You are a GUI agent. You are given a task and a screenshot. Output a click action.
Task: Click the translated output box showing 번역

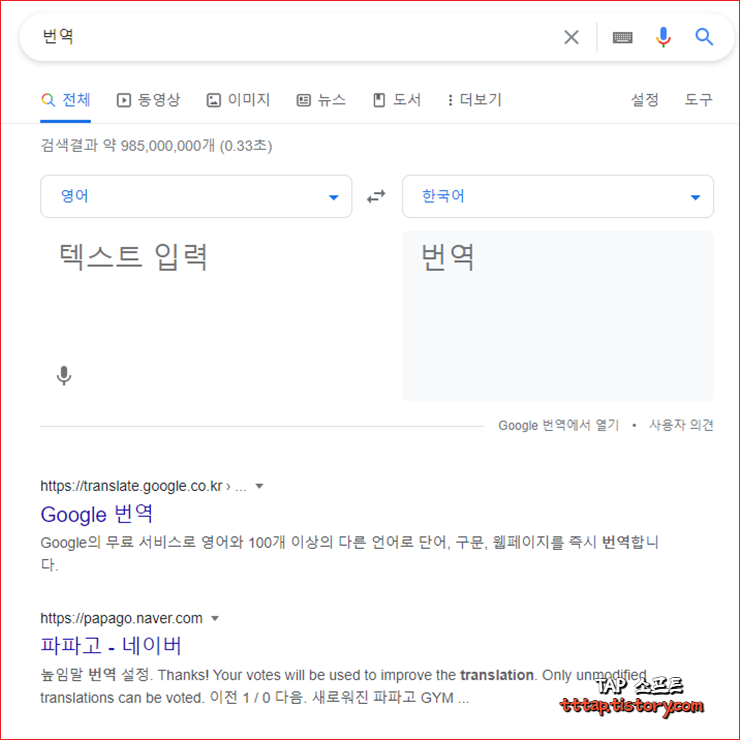click(557, 316)
